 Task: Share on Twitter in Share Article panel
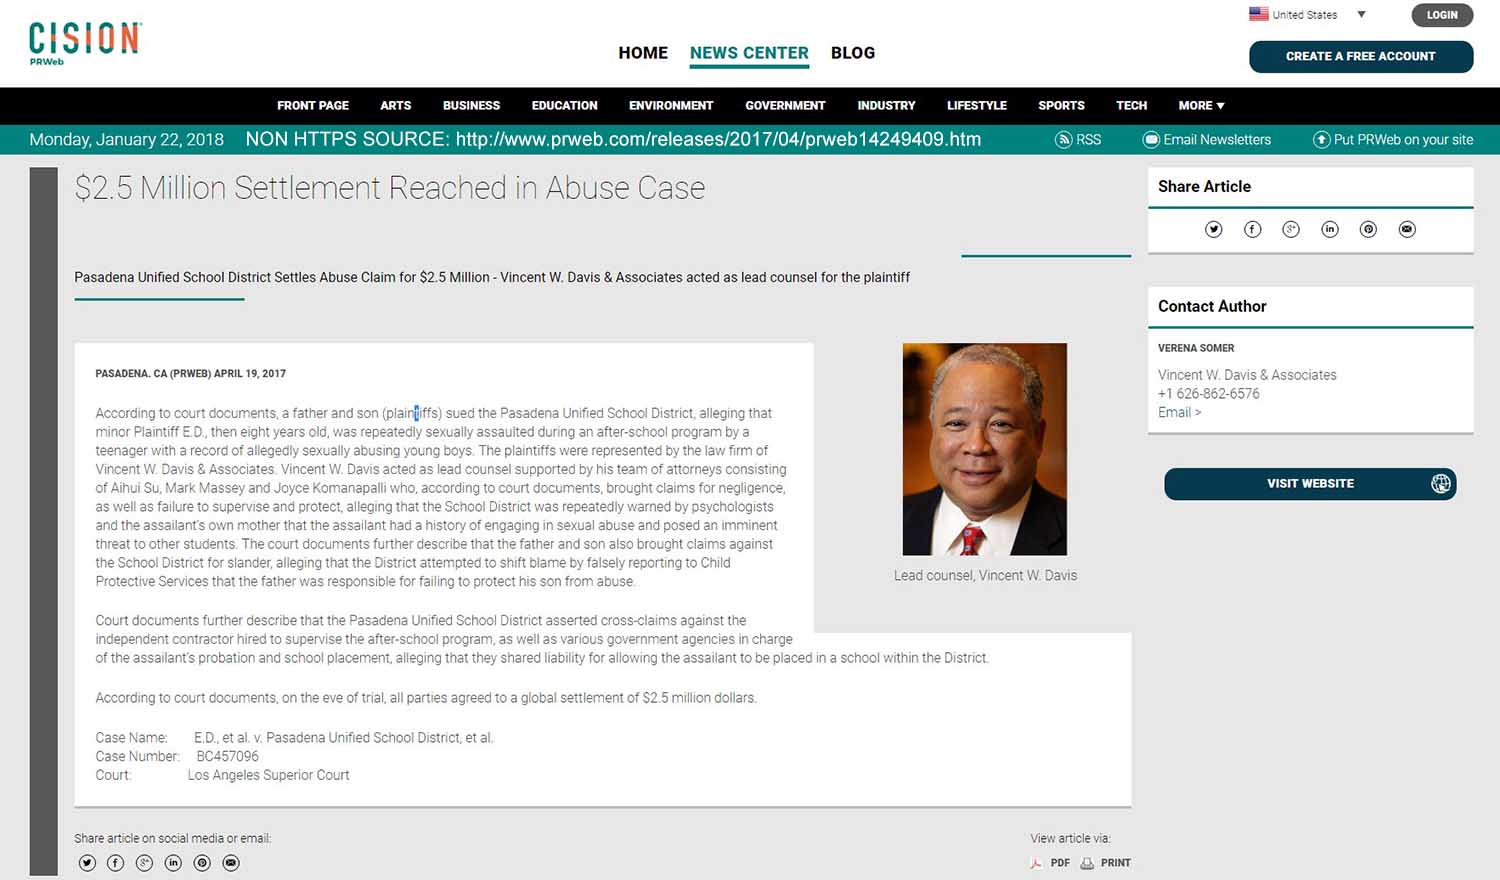pos(1214,229)
